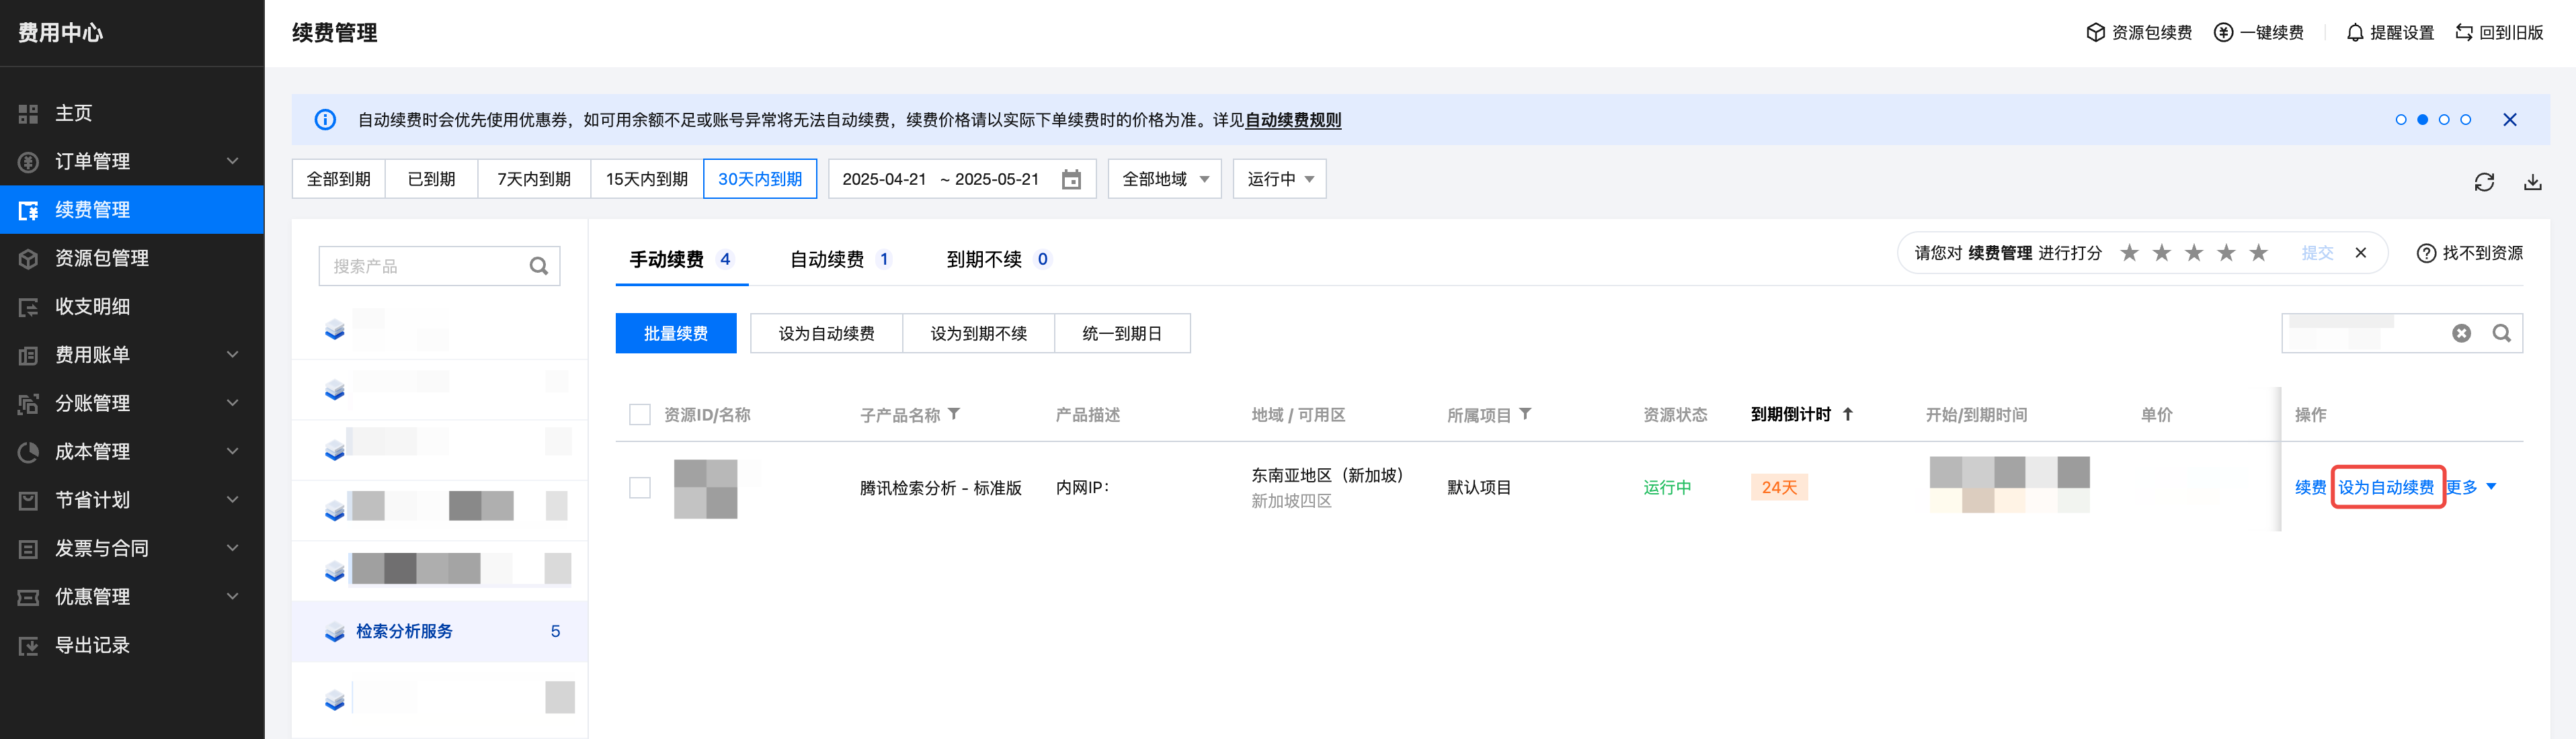Click the 提醒设置 bell icon

(x=2355, y=33)
